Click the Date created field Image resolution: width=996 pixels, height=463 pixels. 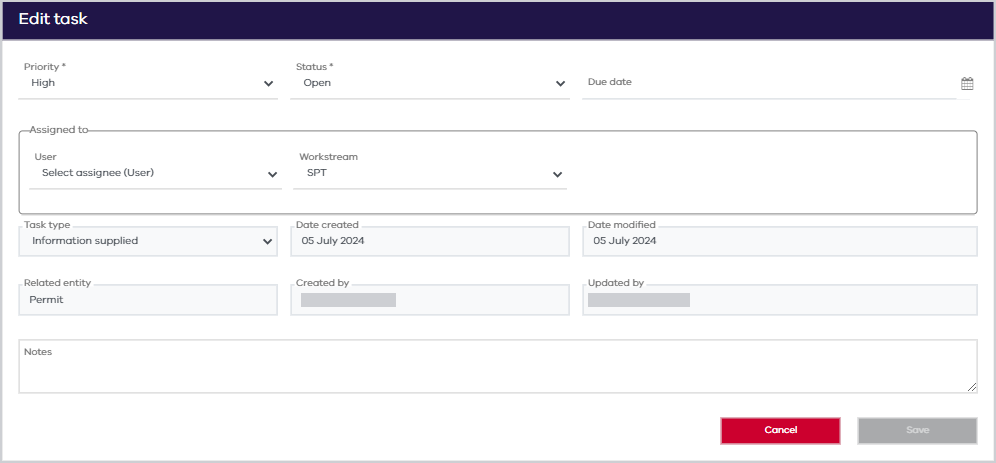430,241
